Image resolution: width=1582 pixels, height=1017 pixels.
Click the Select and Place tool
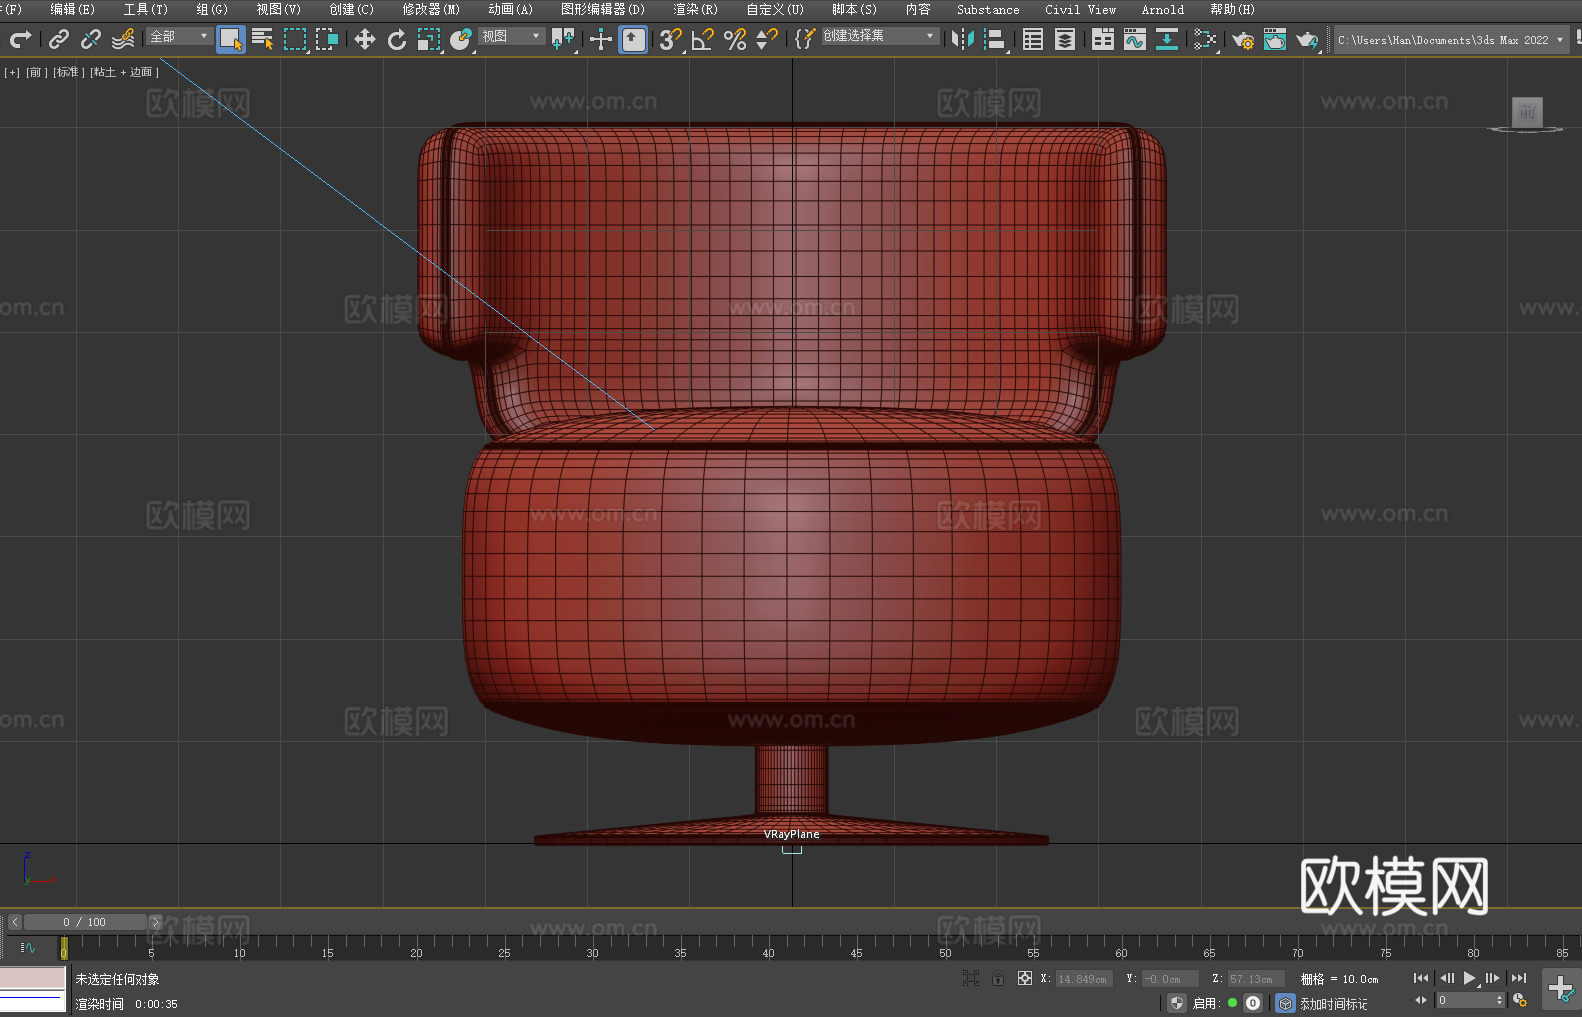[x=461, y=39]
